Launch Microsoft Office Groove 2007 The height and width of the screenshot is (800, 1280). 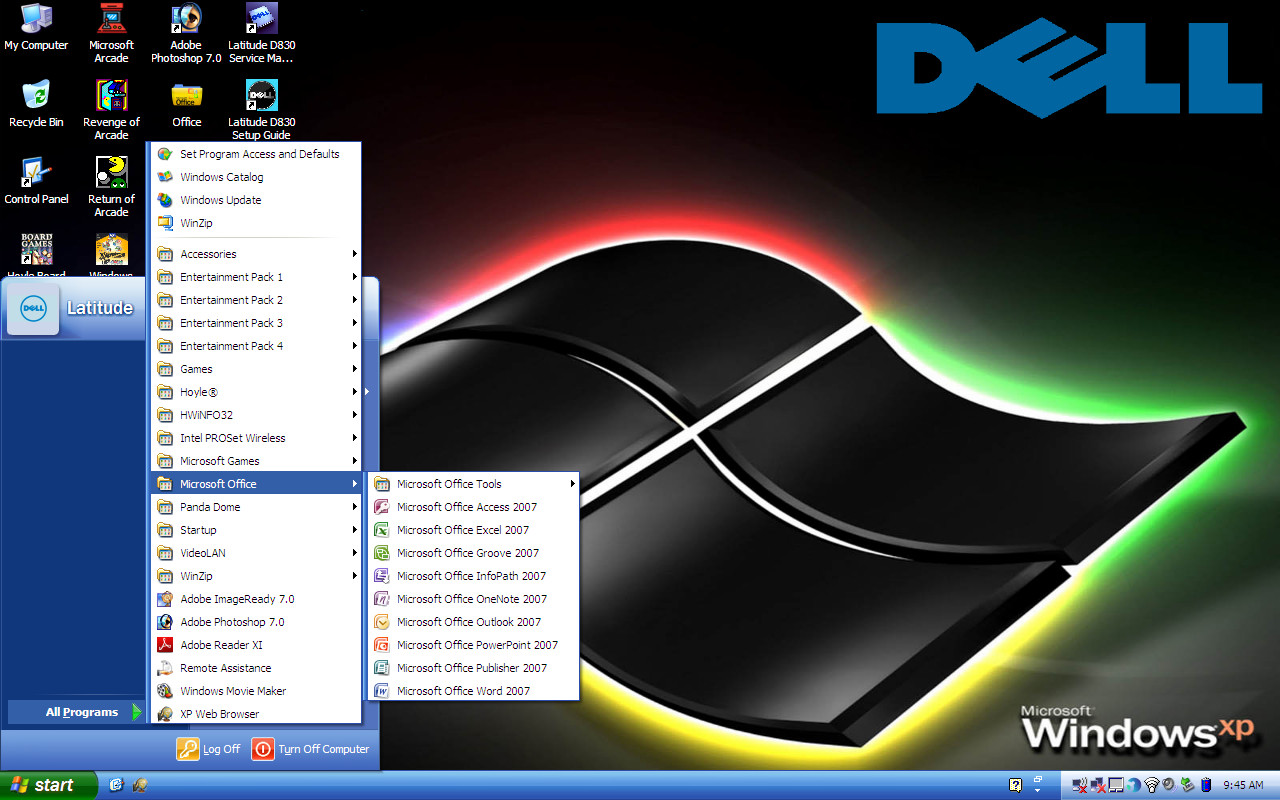(x=474, y=553)
